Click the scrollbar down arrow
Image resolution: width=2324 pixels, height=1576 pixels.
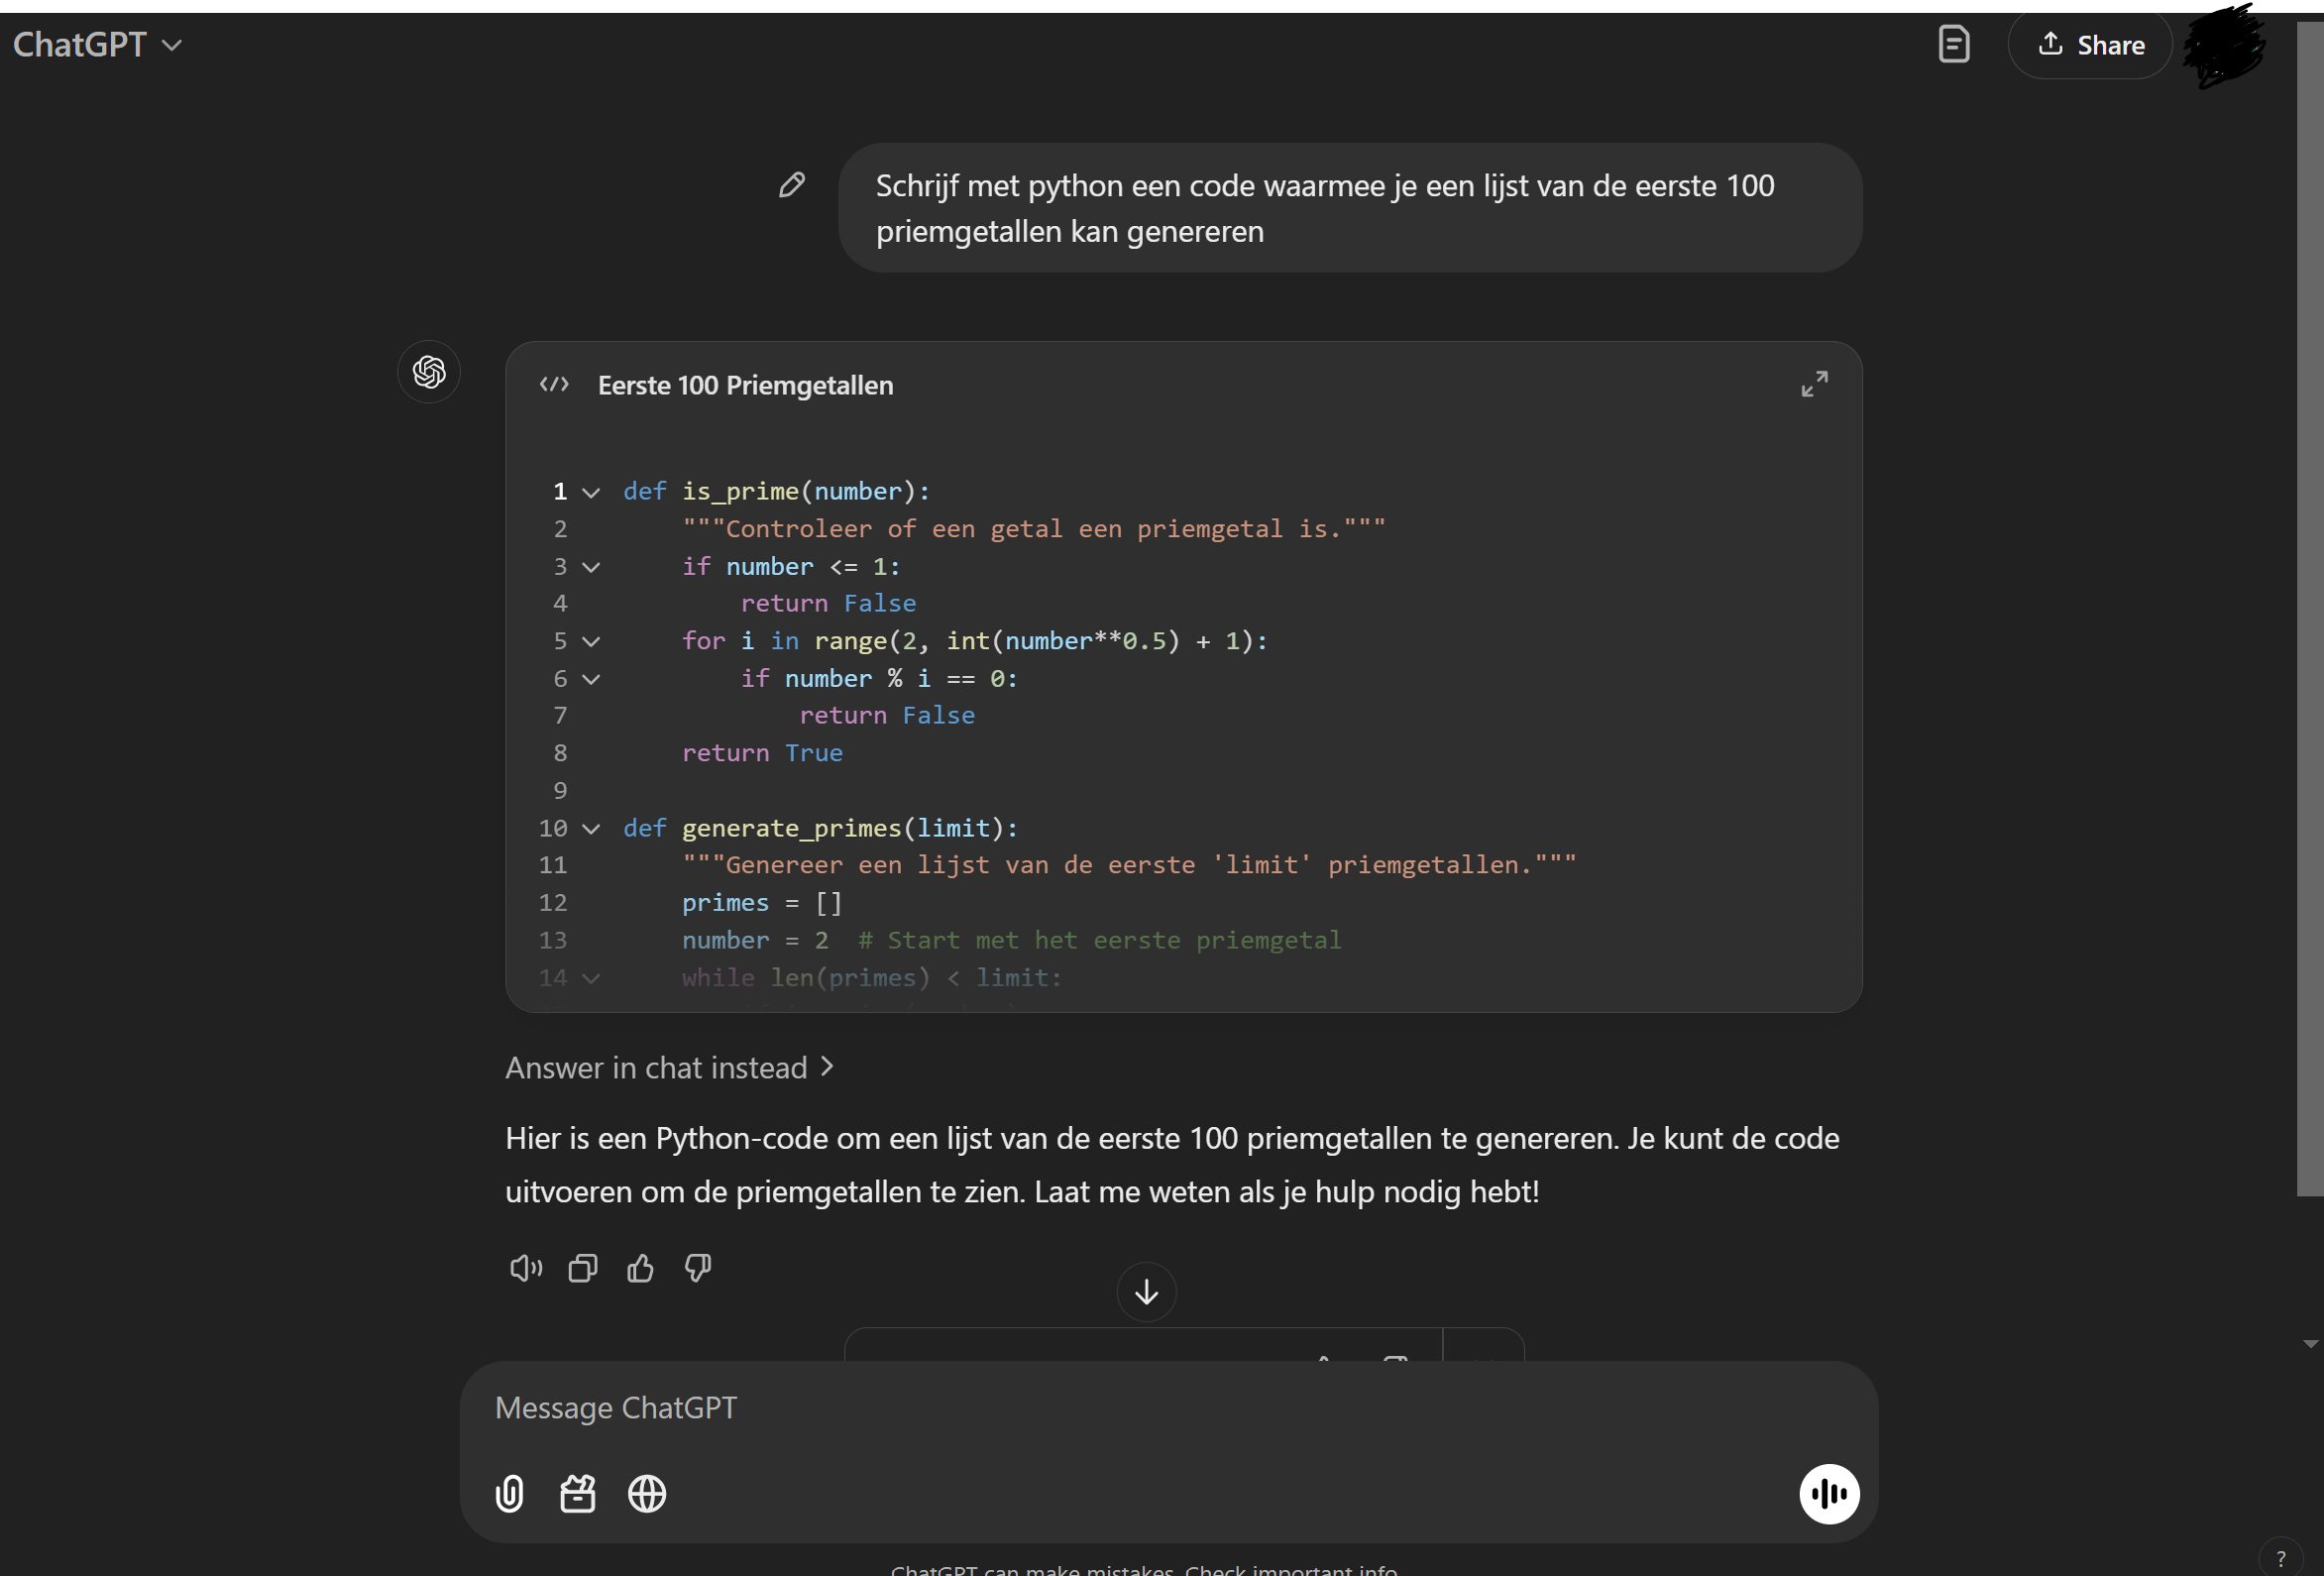coord(2309,1344)
